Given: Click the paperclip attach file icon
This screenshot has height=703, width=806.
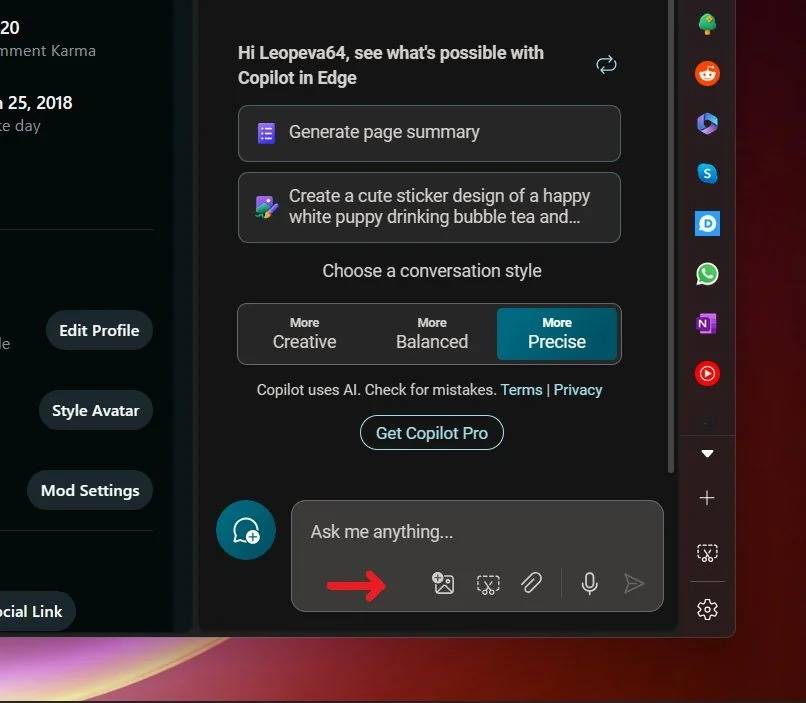Looking at the screenshot, I should [x=531, y=583].
